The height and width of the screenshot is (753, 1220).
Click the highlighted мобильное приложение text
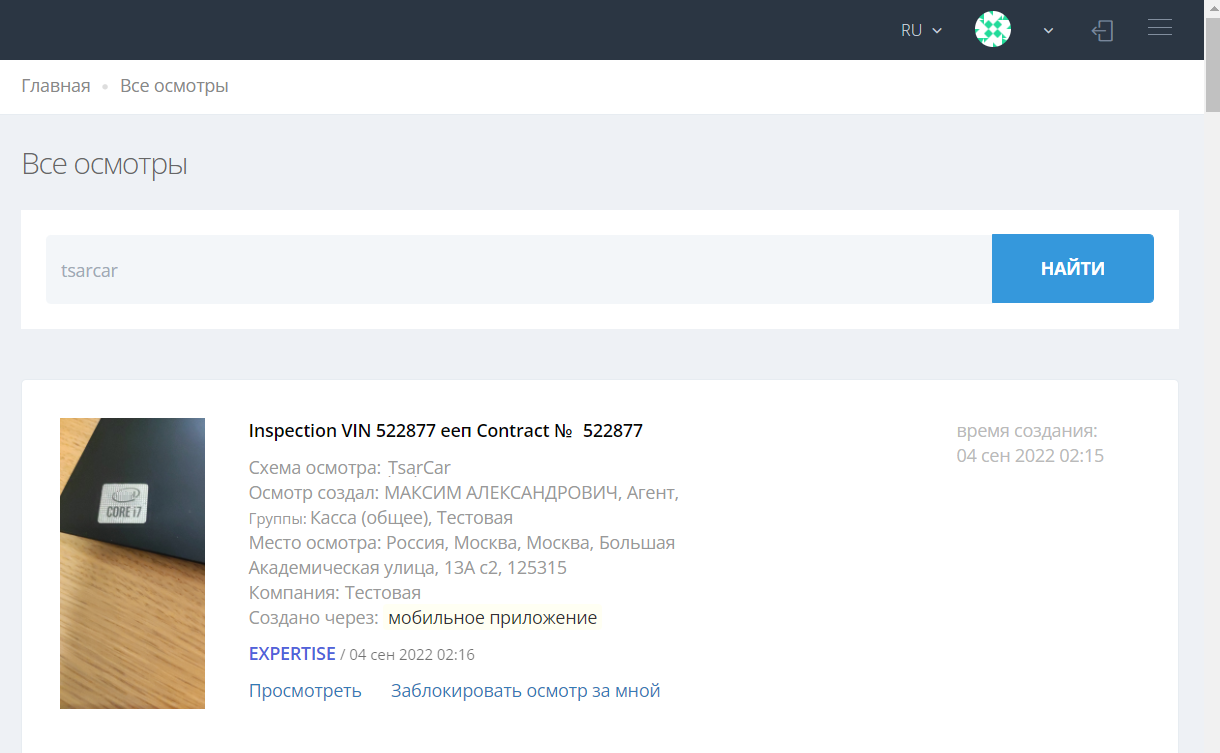pyautogui.click(x=492, y=618)
